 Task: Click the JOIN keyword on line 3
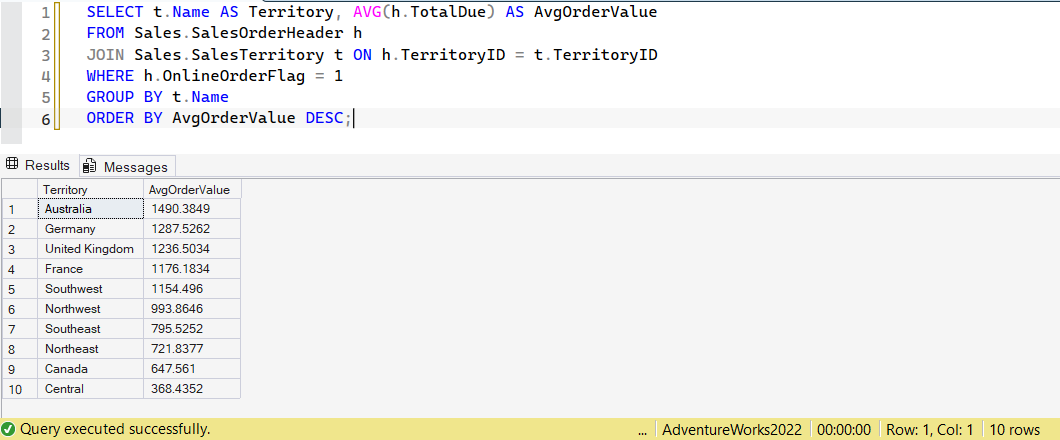tap(106, 55)
